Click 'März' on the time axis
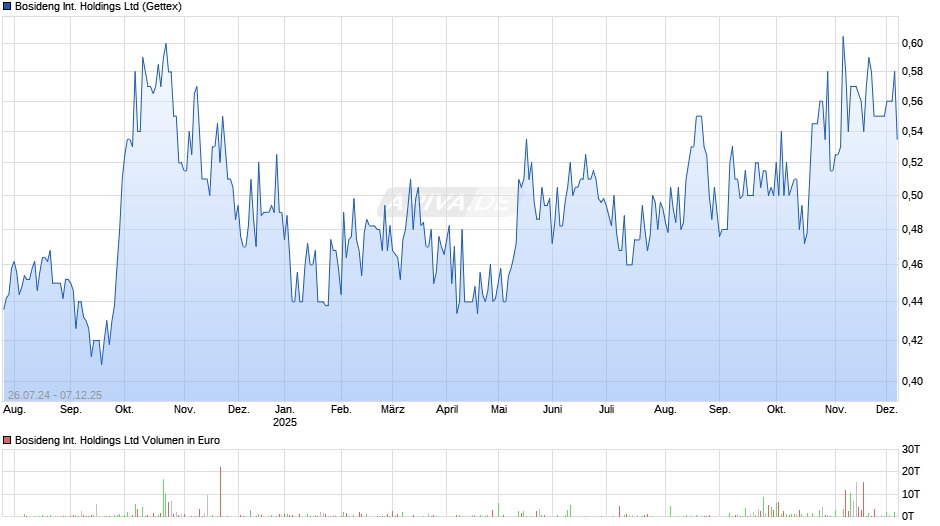 [393, 410]
